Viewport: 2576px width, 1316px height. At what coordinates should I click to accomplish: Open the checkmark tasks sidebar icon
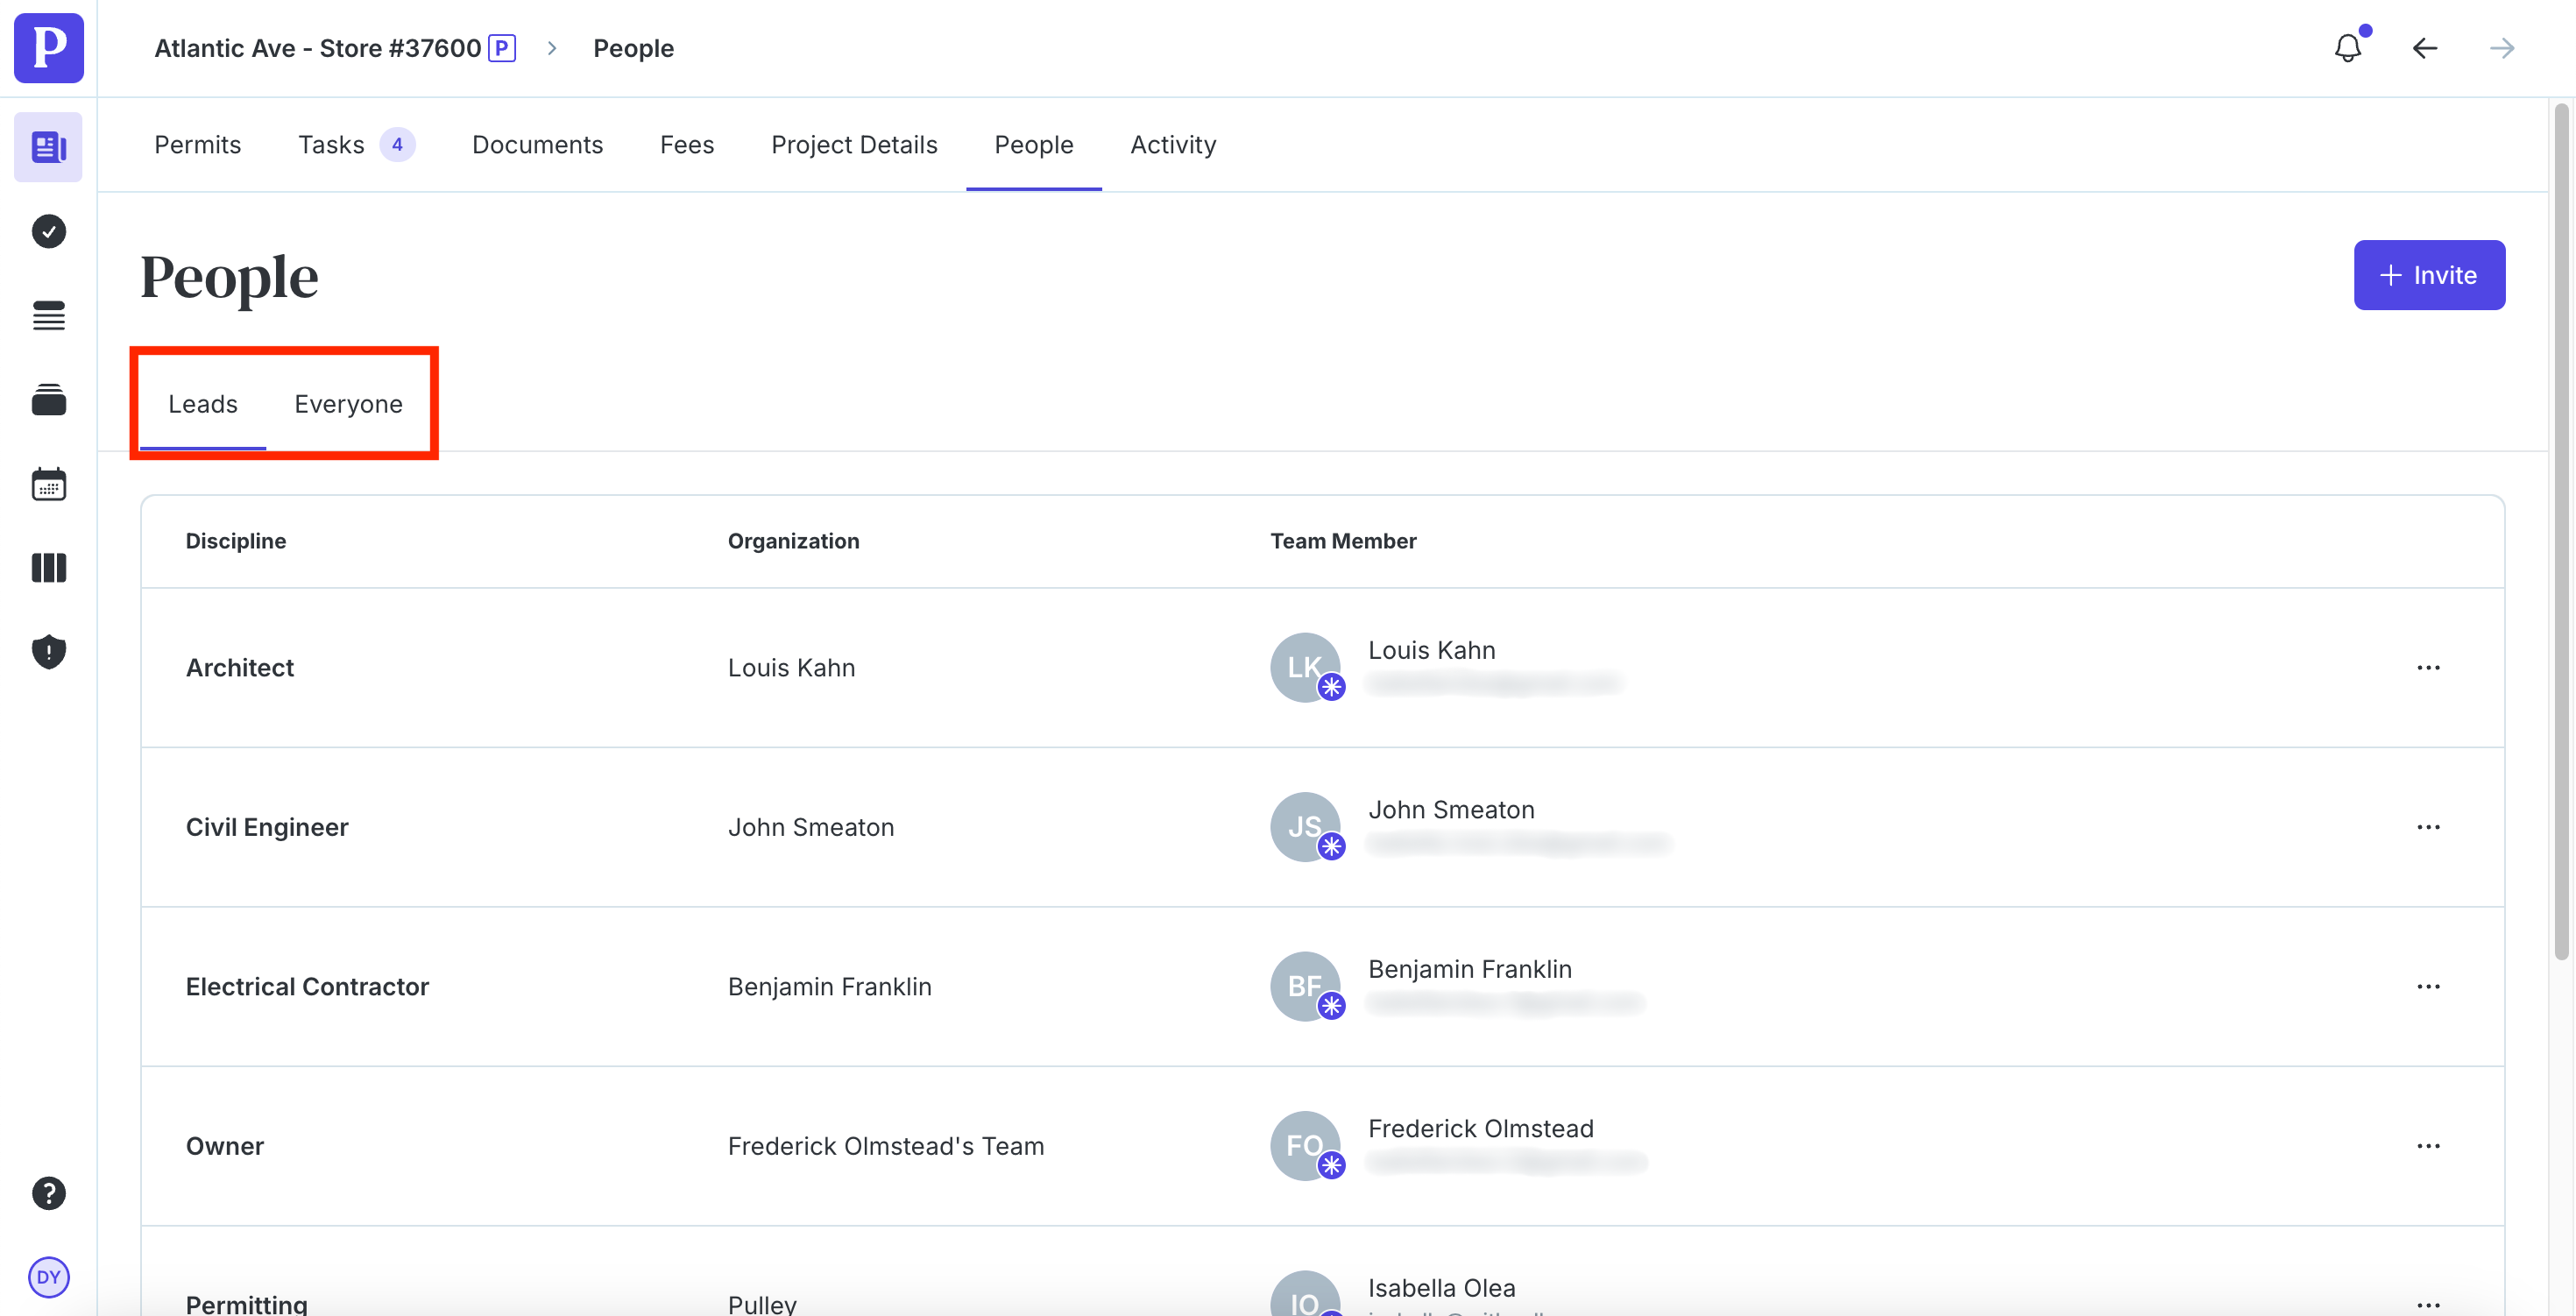pos(48,231)
